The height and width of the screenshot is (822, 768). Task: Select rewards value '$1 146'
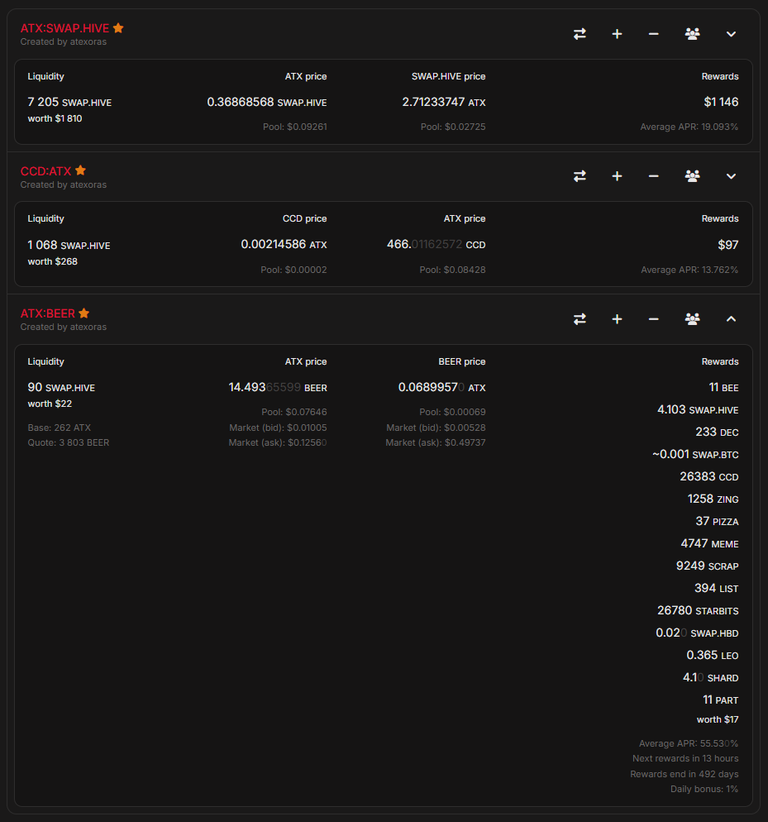tap(721, 102)
